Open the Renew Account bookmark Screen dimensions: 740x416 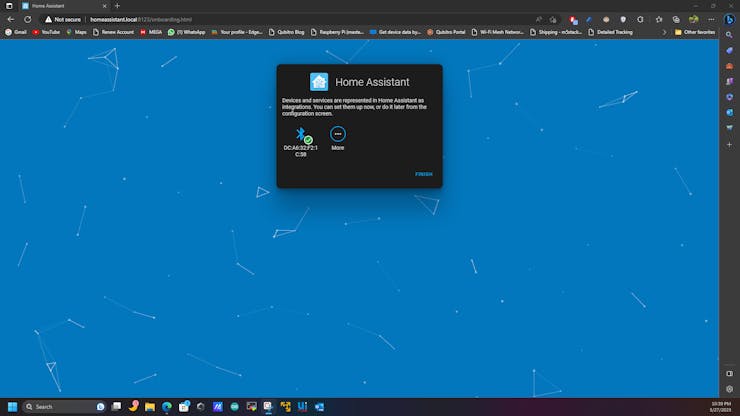click(113, 32)
